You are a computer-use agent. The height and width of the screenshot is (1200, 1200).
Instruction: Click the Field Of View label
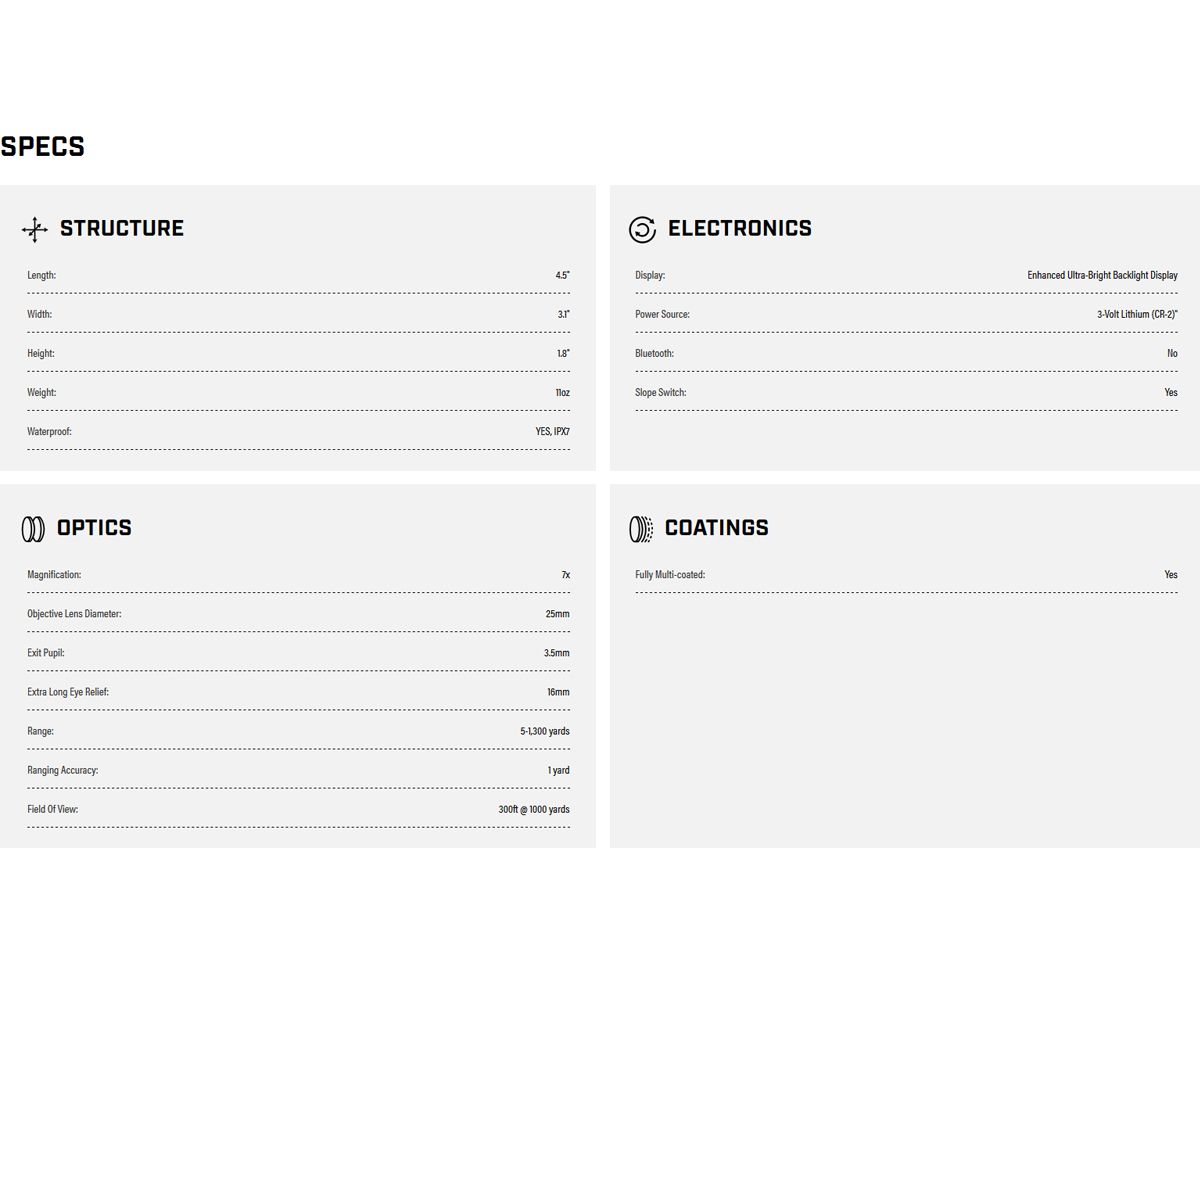(52, 809)
